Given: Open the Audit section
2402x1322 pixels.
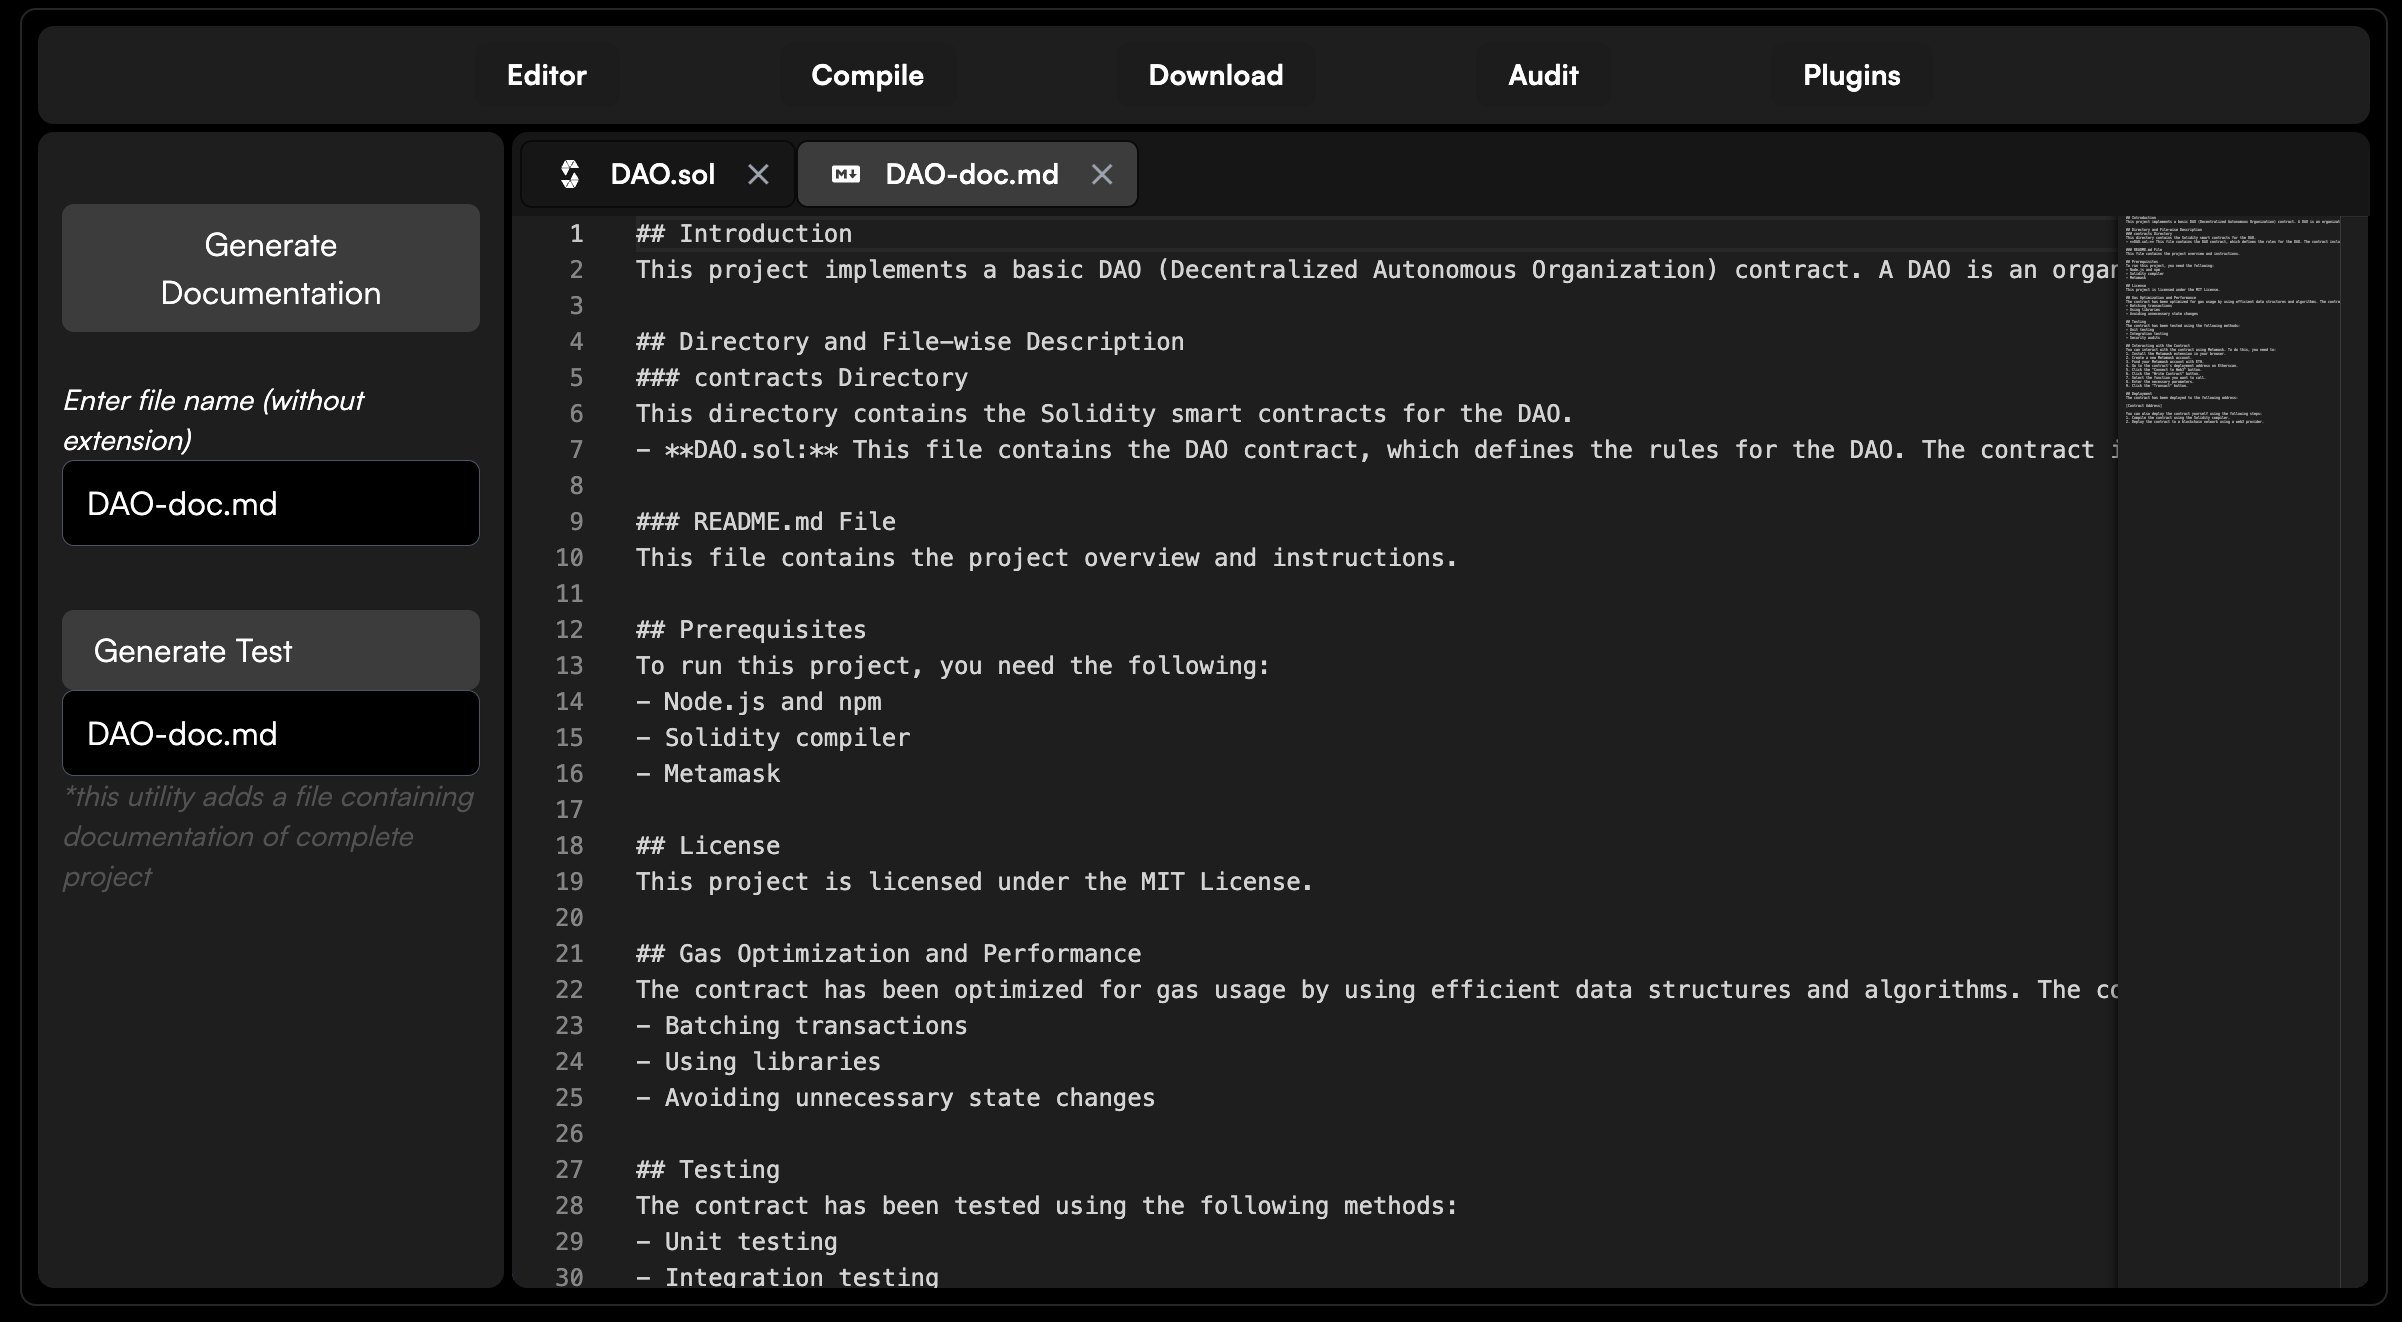Looking at the screenshot, I should pyautogui.click(x=1543, y=75).
